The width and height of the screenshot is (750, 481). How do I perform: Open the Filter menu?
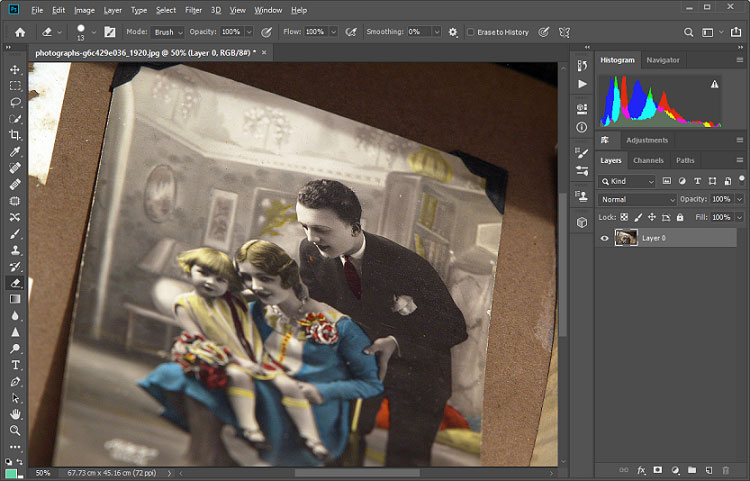[193, 10]
